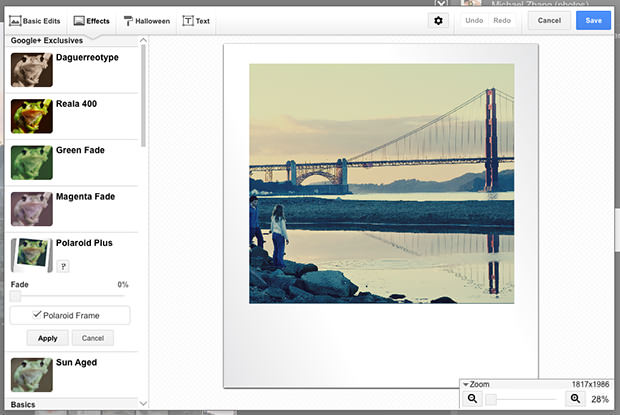Click the Magenta Fade label
620x415 pixels.
85,197
